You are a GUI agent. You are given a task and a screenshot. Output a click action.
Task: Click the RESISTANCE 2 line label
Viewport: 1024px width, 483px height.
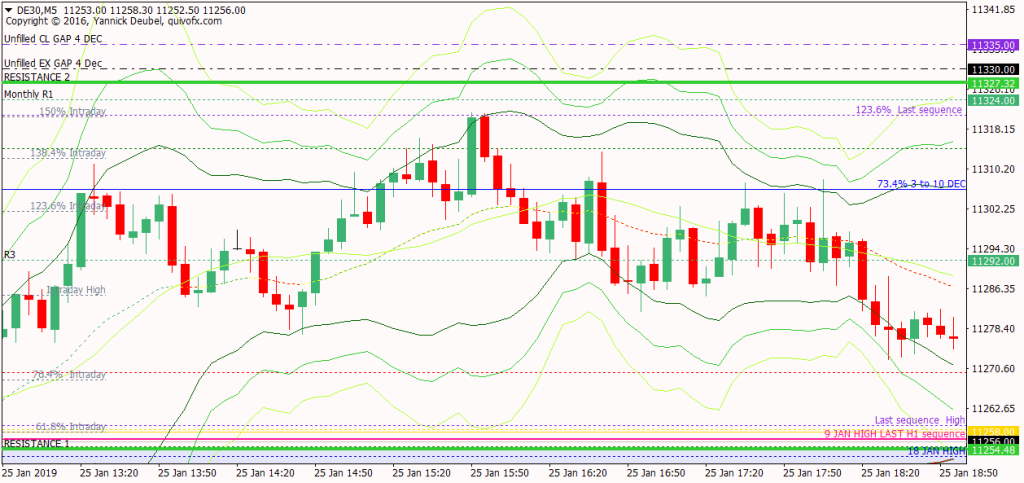[37, 77]
